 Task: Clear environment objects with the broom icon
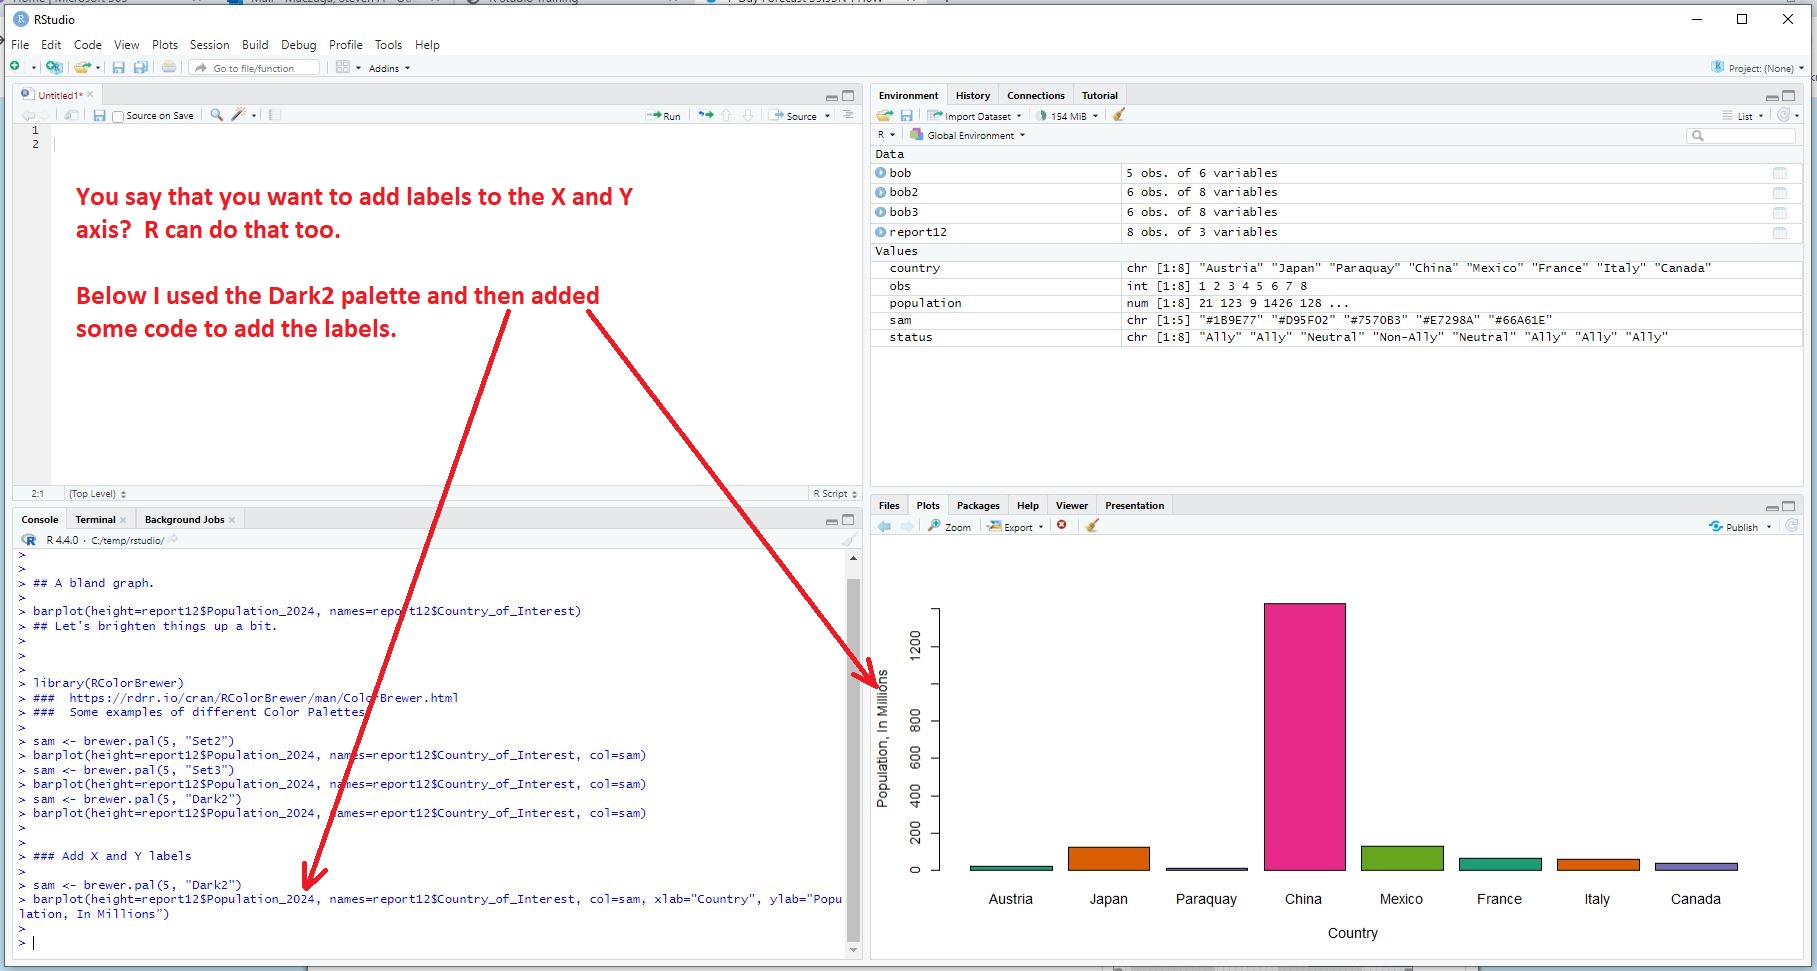coord(1119,115)
